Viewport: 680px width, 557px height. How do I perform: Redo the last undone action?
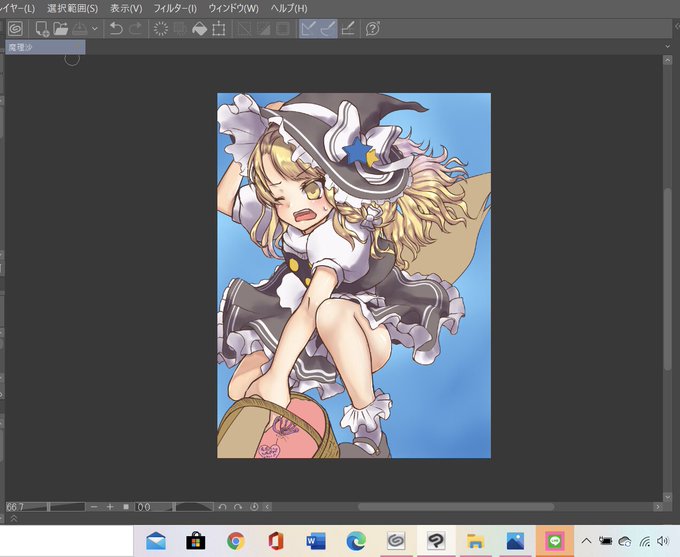click(135, 29)
